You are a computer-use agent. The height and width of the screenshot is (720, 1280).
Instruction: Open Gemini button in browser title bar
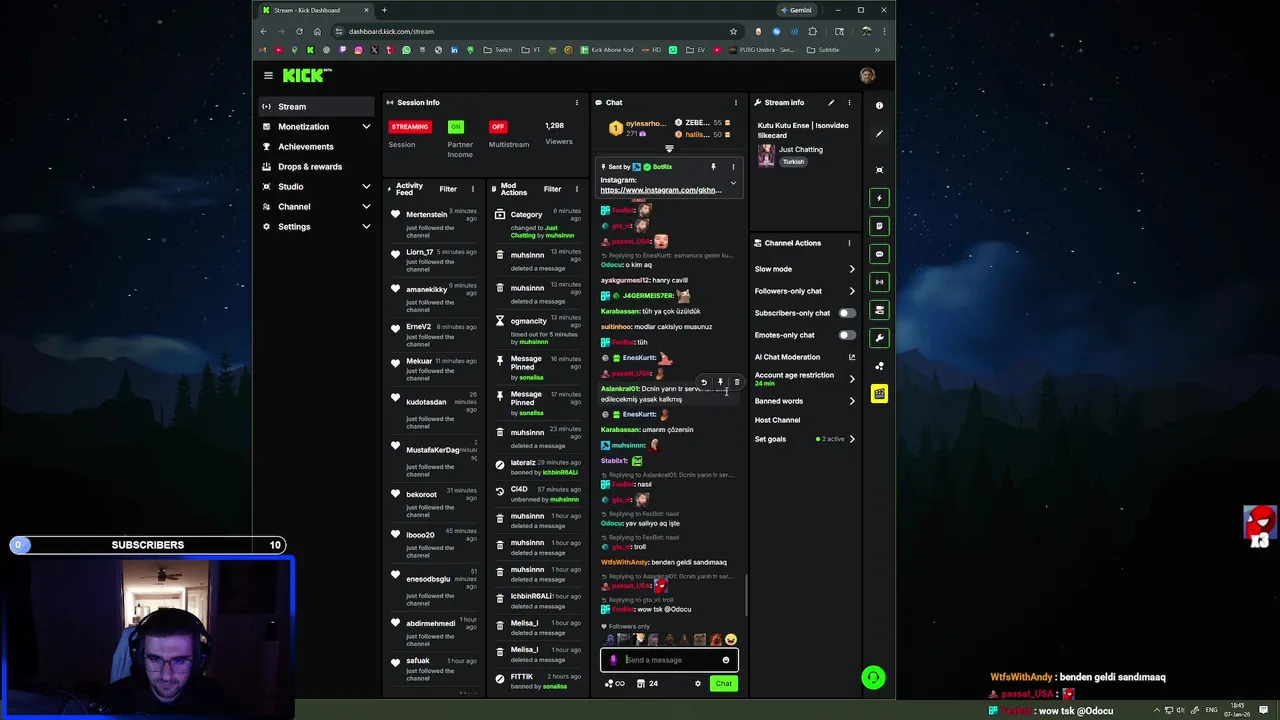[796, 10]
